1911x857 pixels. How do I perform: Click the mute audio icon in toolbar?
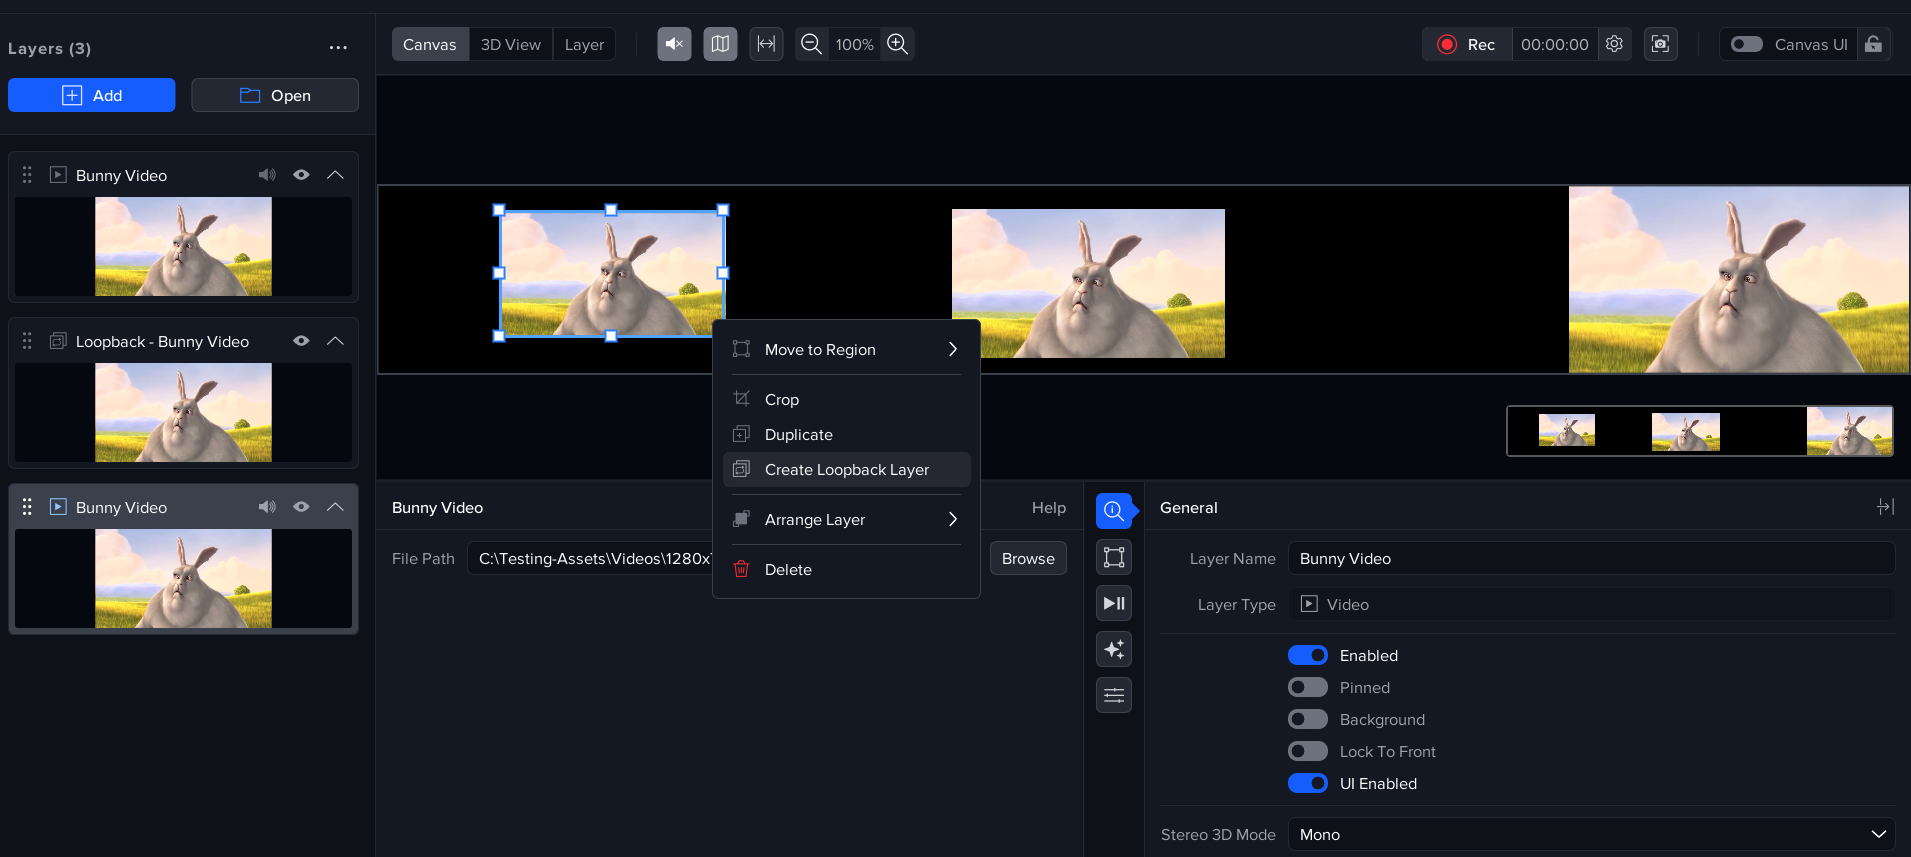(x=674, y=44)
